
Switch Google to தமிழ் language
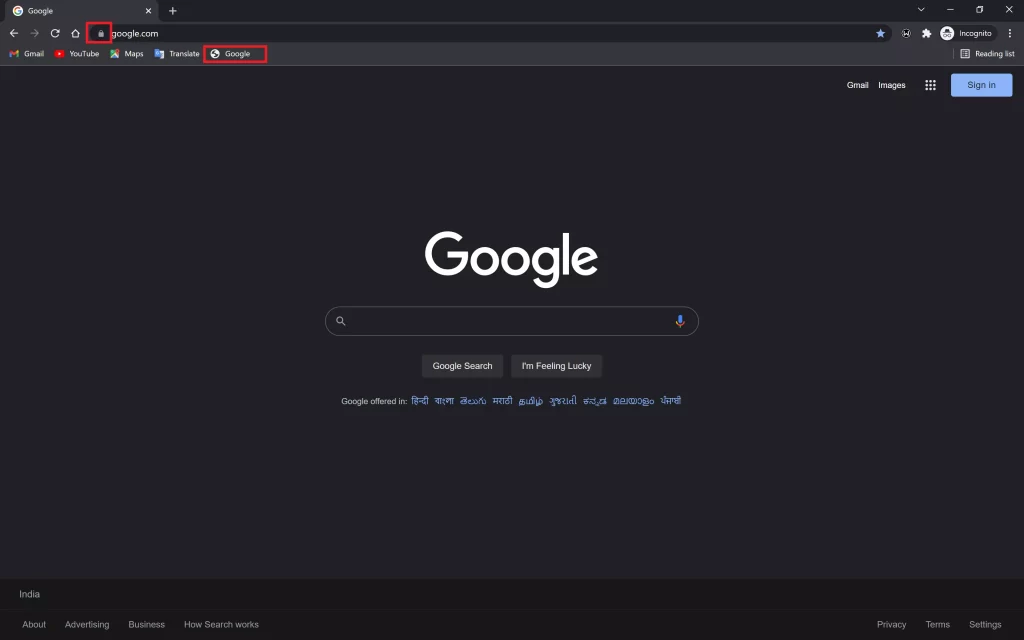530,400
